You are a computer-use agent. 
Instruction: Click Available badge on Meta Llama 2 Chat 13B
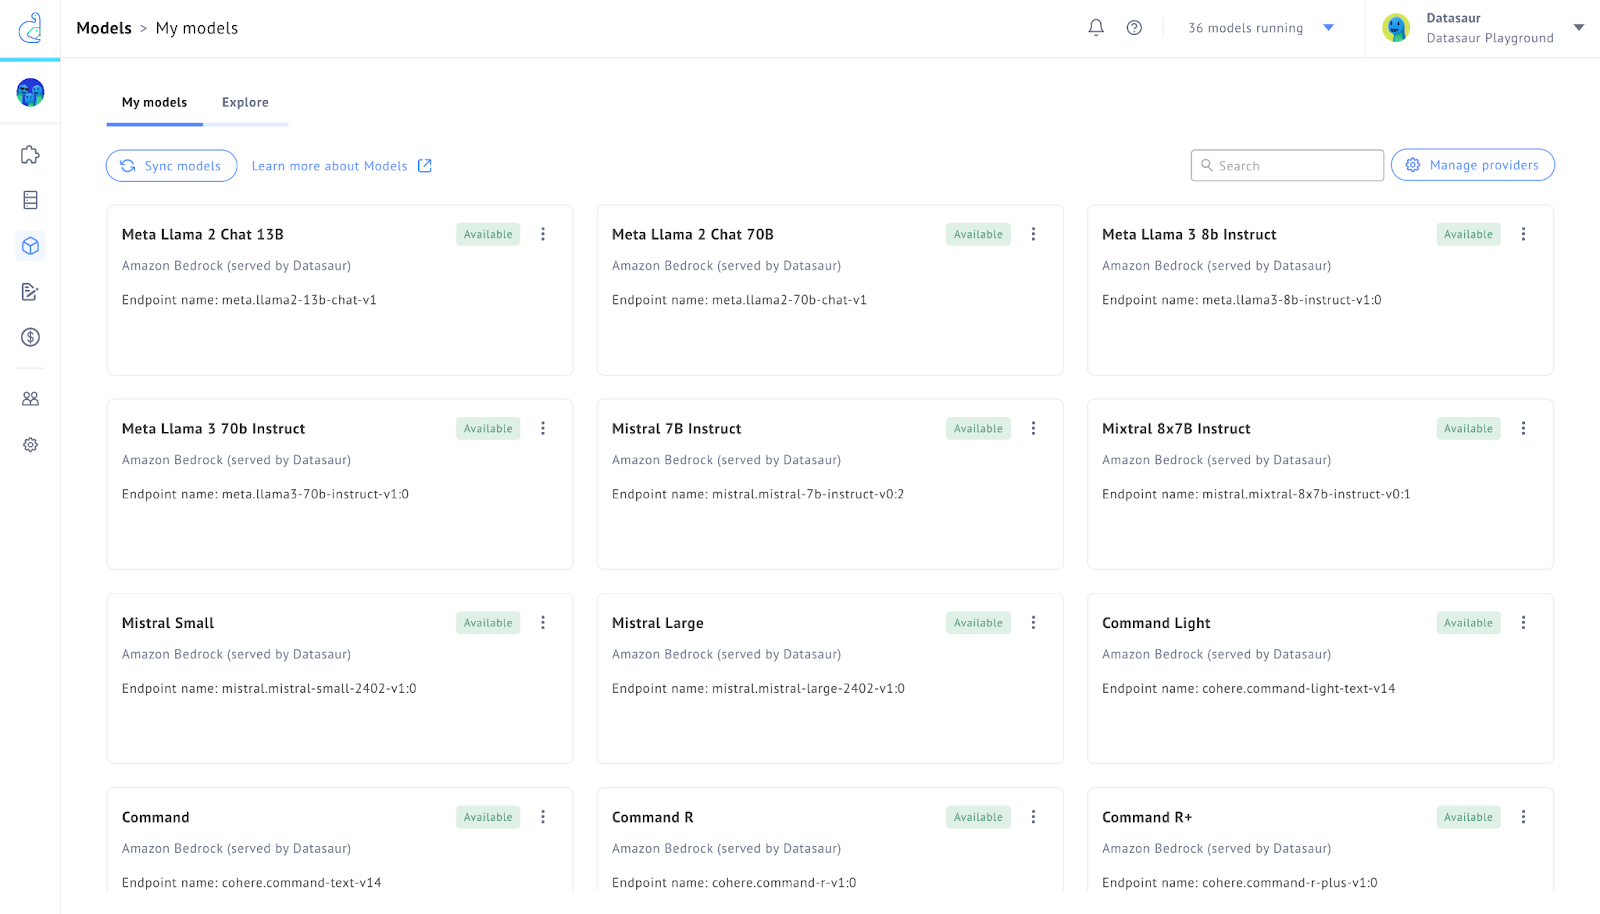tap(488, 234)
